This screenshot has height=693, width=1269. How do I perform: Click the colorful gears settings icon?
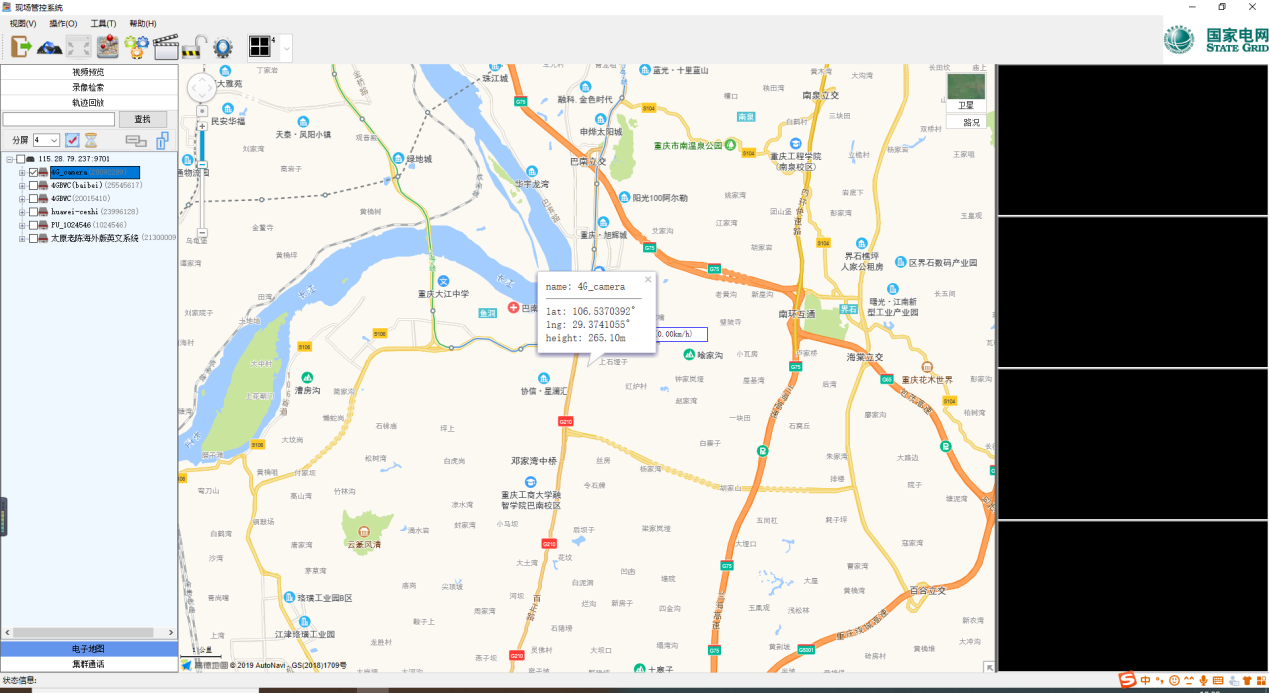click(x=136, y=47)
